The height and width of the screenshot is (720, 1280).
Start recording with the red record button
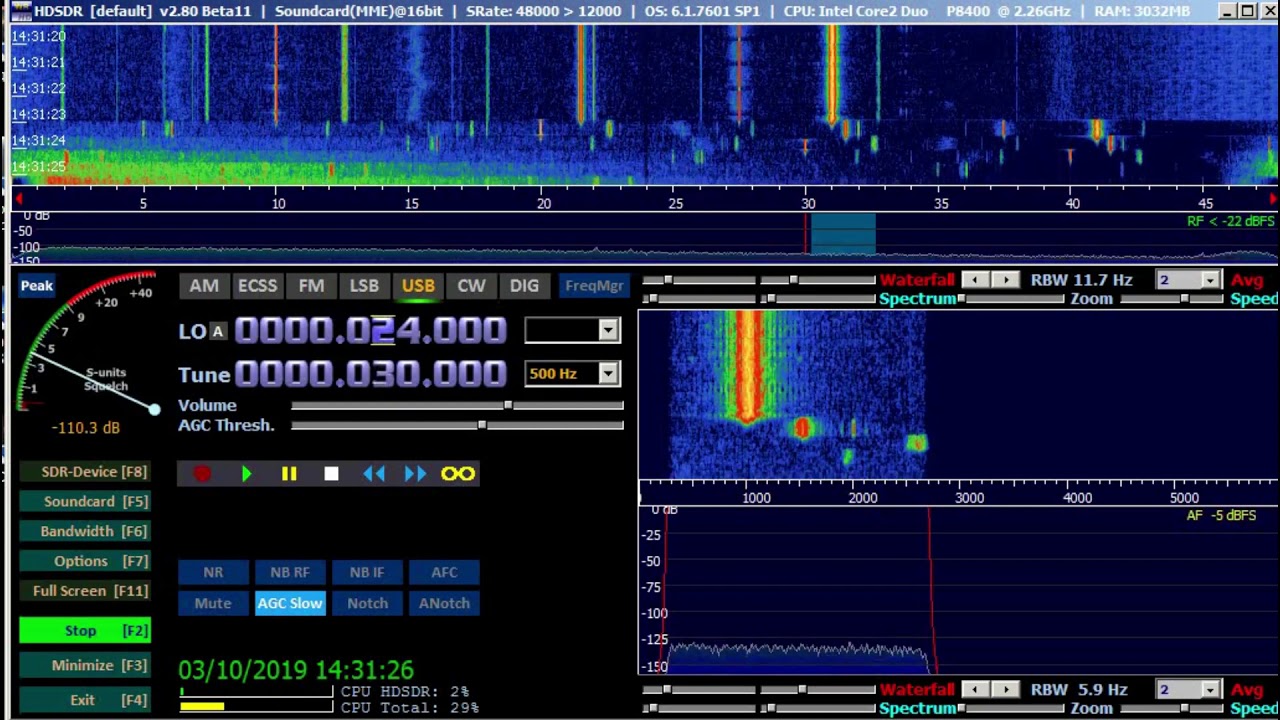pos(202,474)
